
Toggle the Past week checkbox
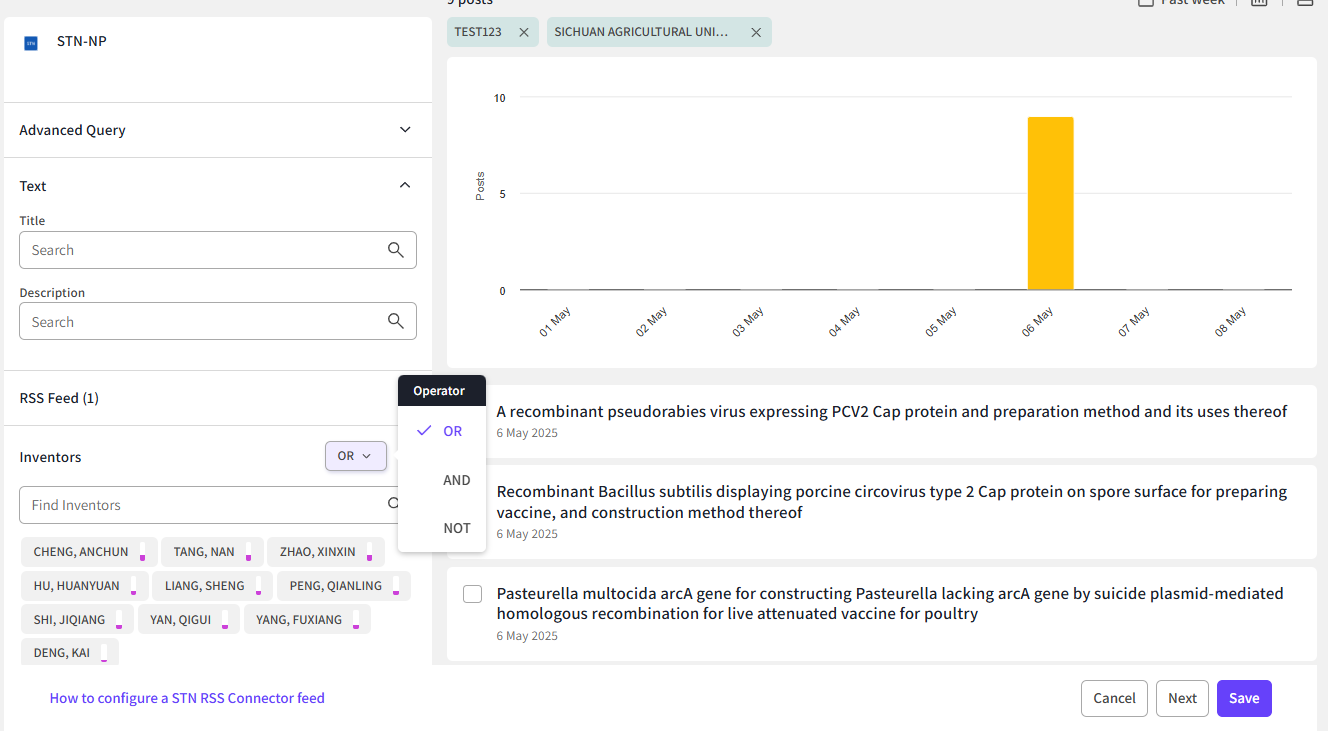pyautogui.click(x=1146, y=3)
